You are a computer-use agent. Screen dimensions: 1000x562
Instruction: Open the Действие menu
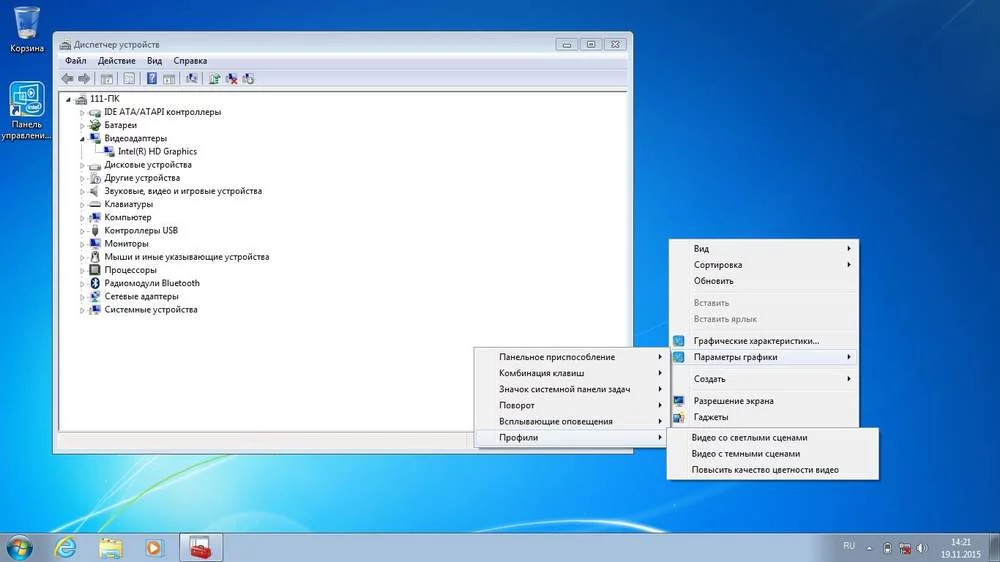pos(116,61)
